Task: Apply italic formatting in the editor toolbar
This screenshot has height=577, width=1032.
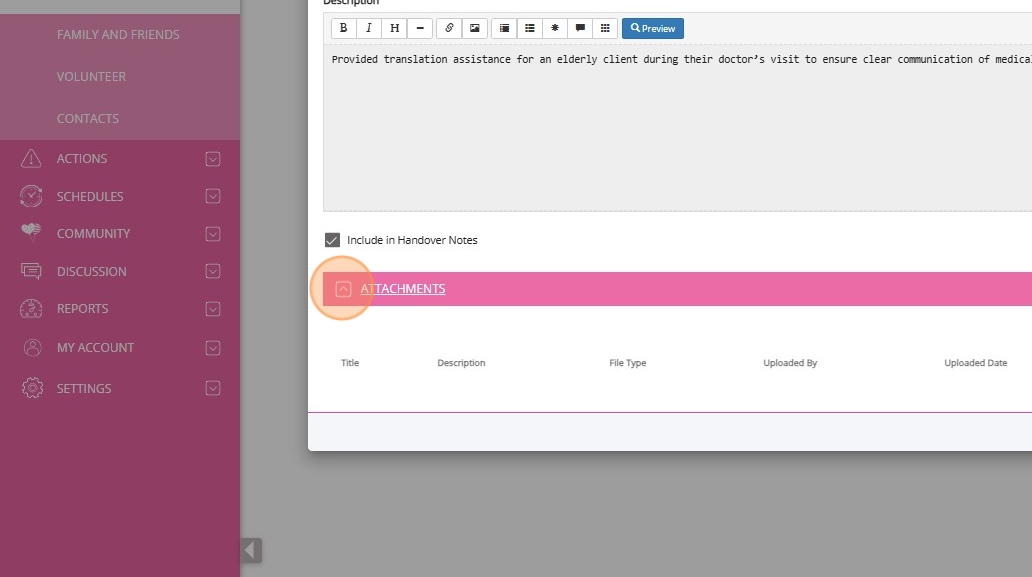Action: [x=369, y=28]
